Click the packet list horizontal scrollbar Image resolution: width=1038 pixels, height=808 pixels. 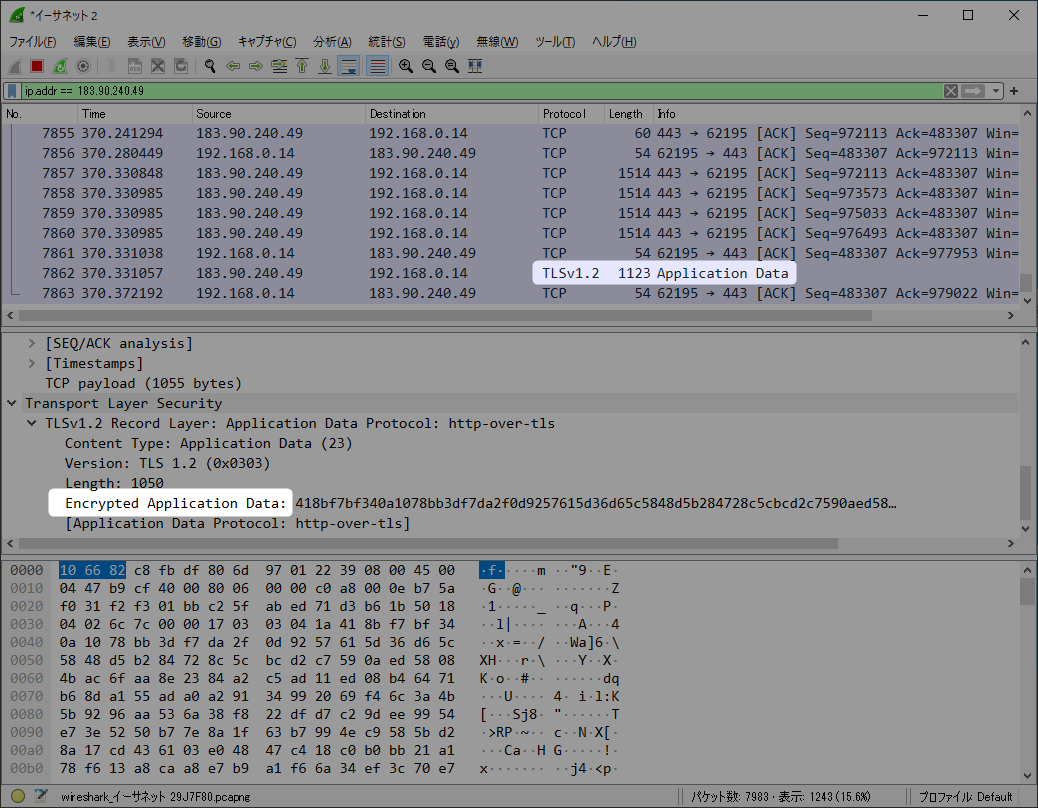pyautogui.click(x=511, y=316)
